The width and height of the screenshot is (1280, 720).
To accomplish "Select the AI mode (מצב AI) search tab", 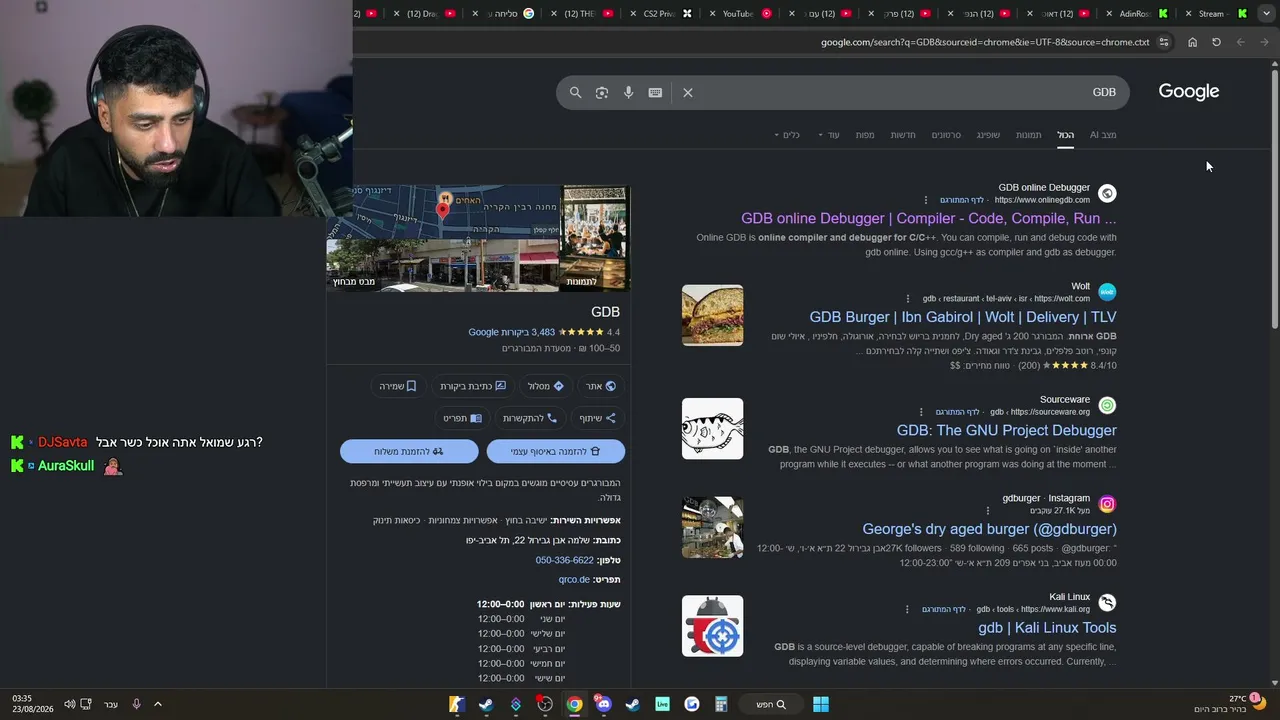I will coord(1103,135).
